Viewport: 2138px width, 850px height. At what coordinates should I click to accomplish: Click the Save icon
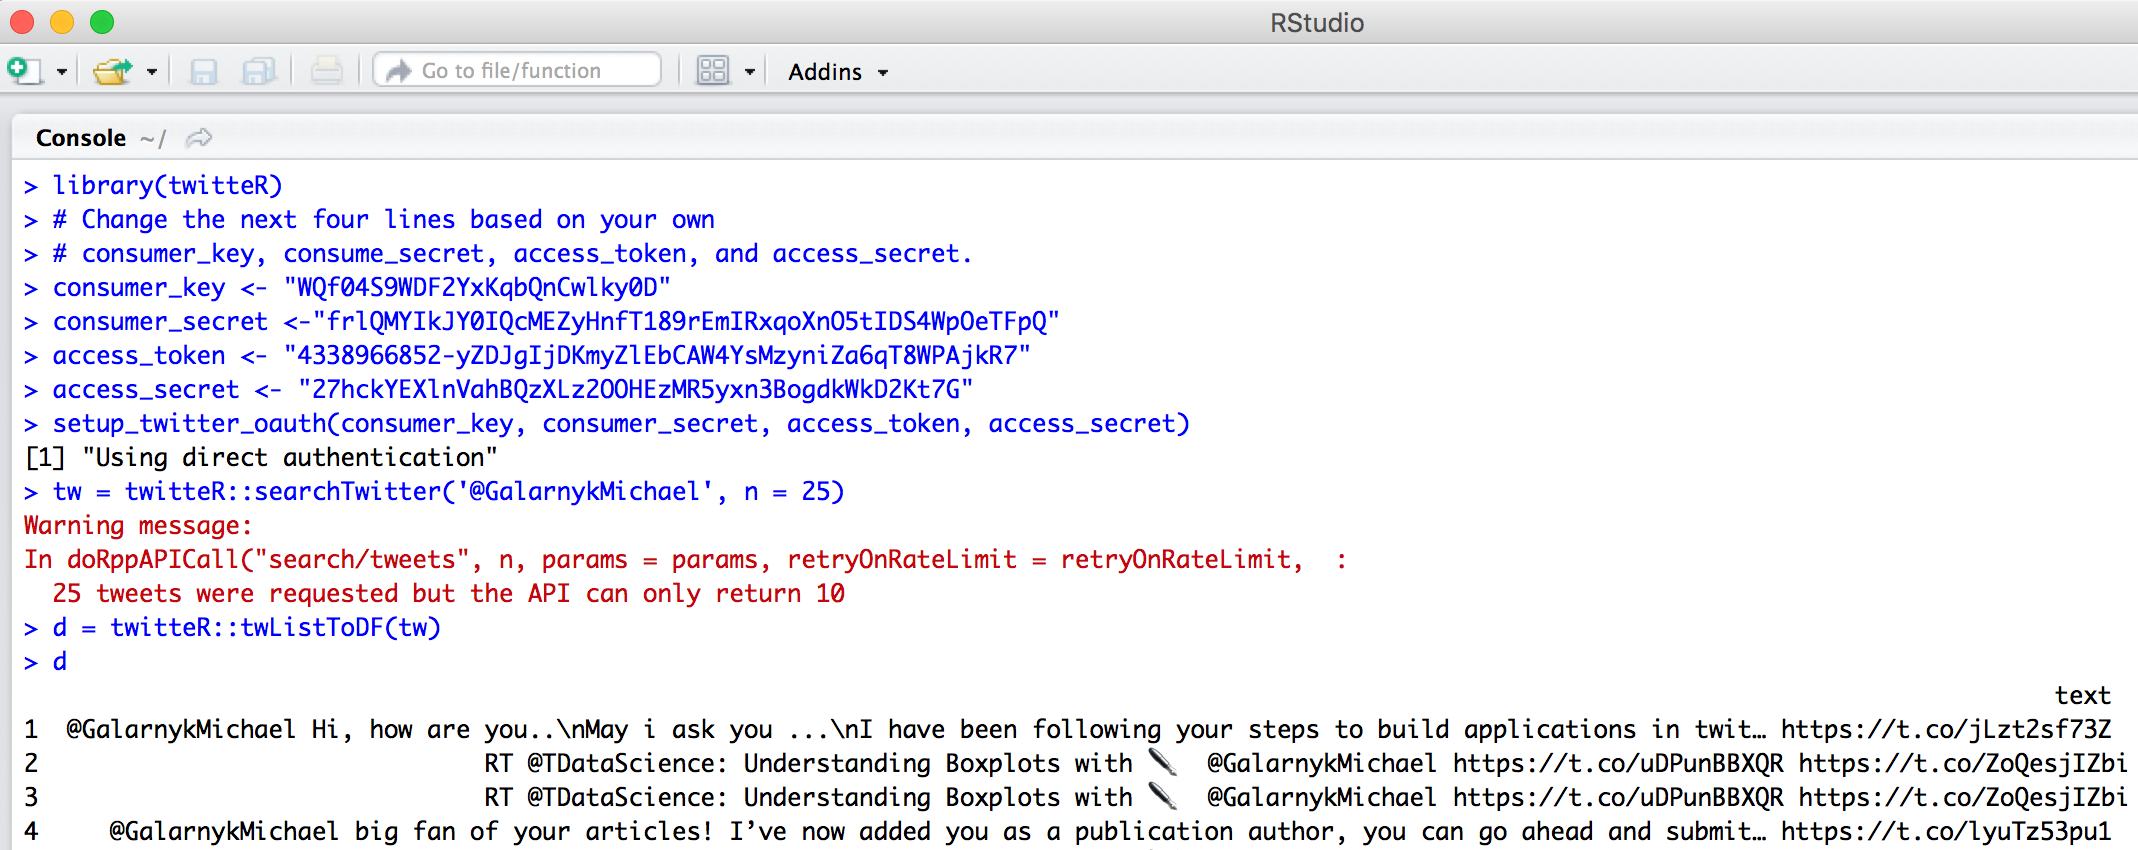point(204,71)
